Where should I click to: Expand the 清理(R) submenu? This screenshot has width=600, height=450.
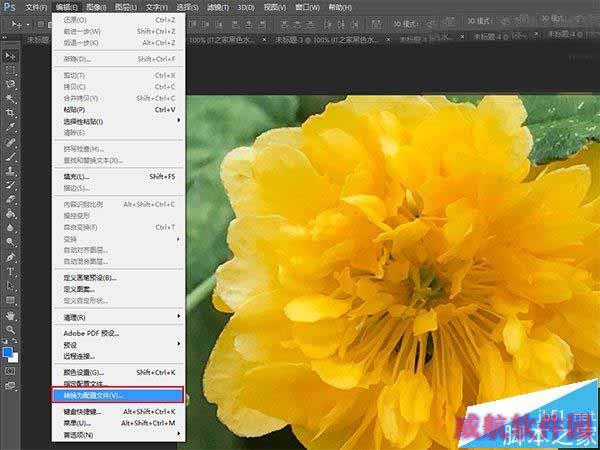tap(119, 317)
